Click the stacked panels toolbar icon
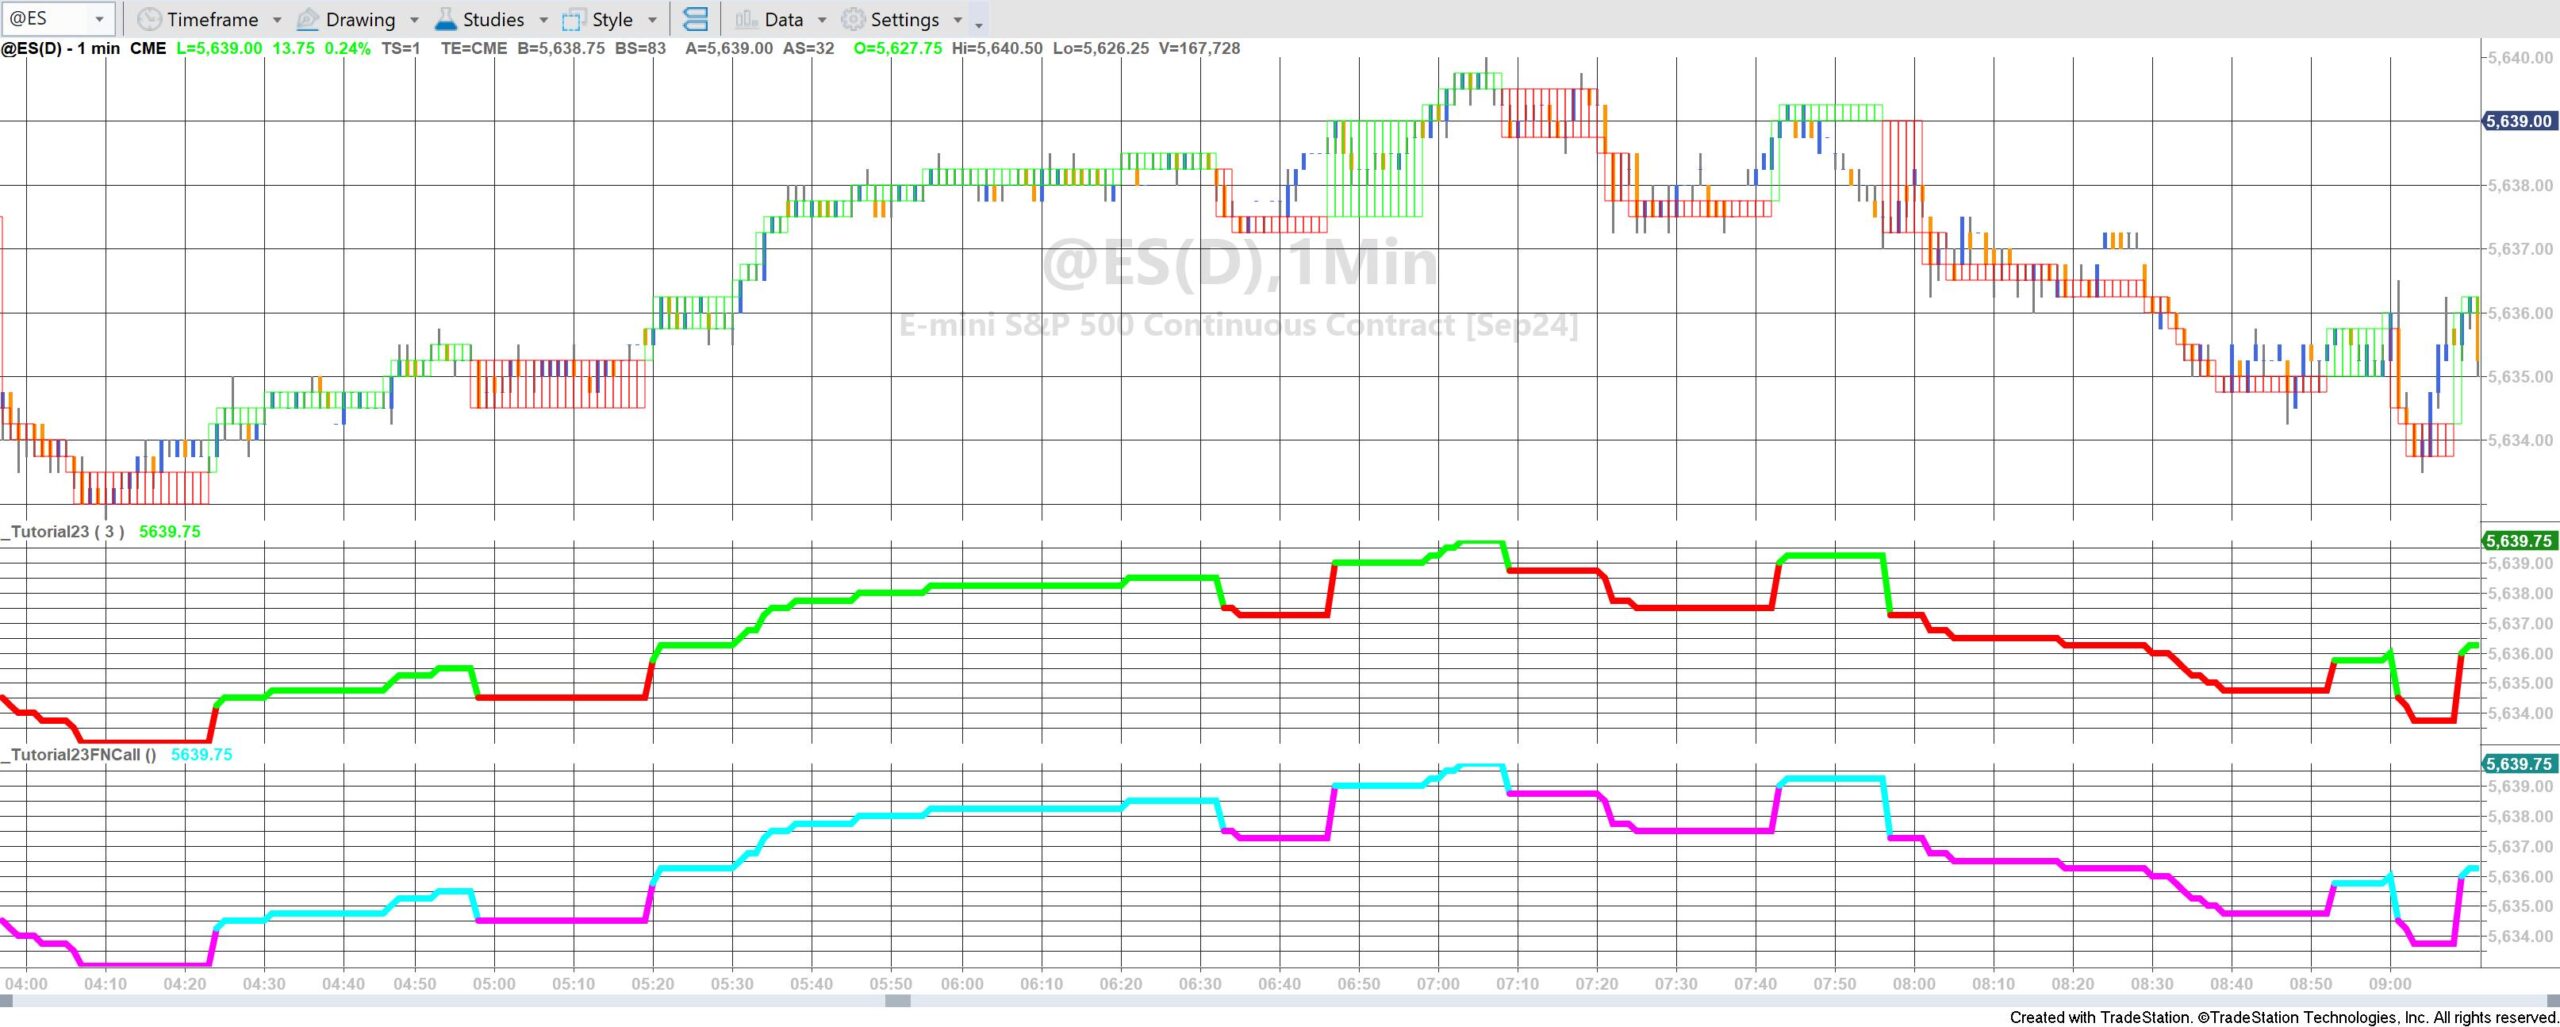 [695, 19]
